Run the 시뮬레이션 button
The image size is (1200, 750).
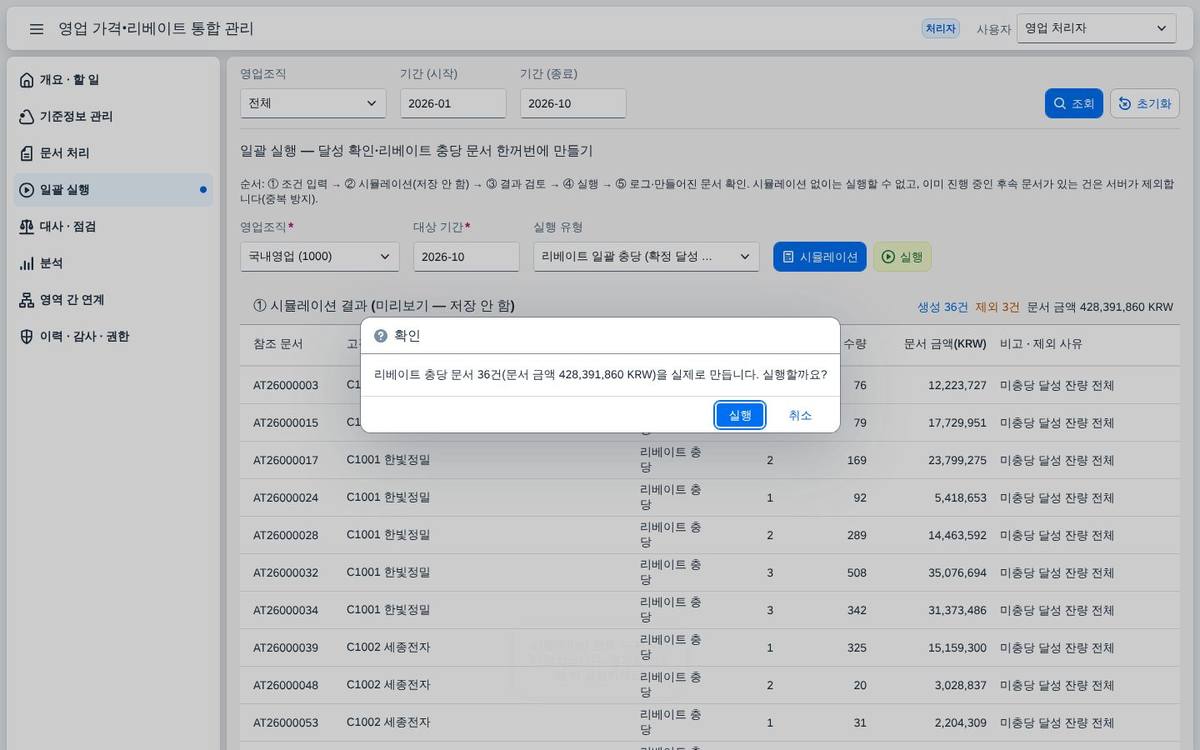click(x=820, y=257)
